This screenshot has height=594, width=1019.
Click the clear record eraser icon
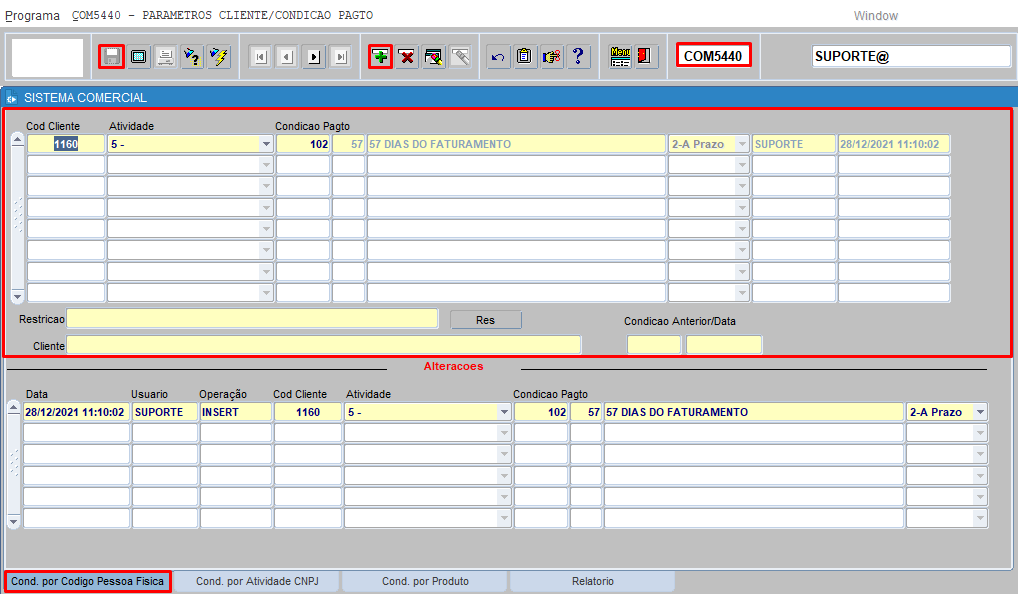[433, 57]
